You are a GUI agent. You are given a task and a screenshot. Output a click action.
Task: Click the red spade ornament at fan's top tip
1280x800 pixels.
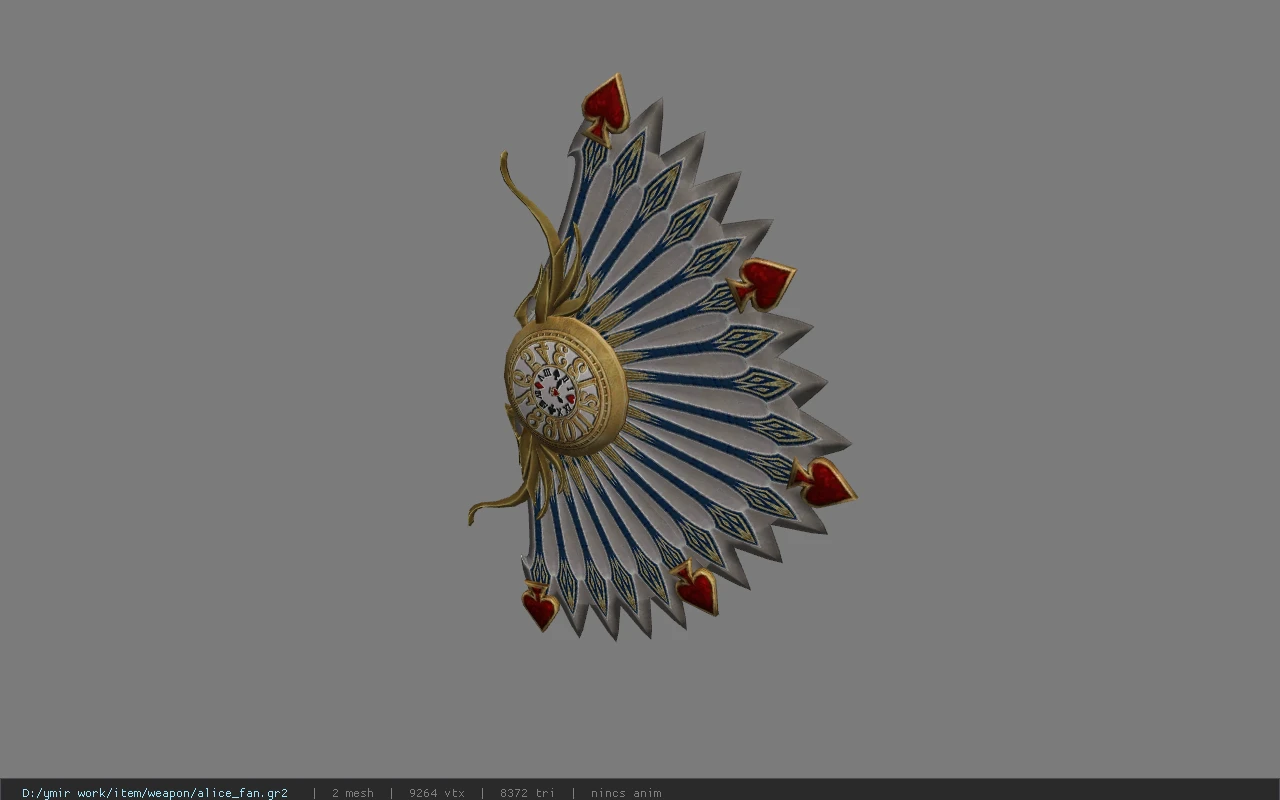pyautogui.click(x=605, y=105)
